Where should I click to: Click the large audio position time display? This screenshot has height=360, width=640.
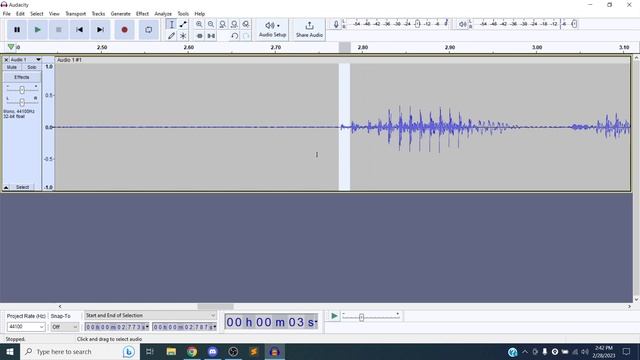(271, 322)
